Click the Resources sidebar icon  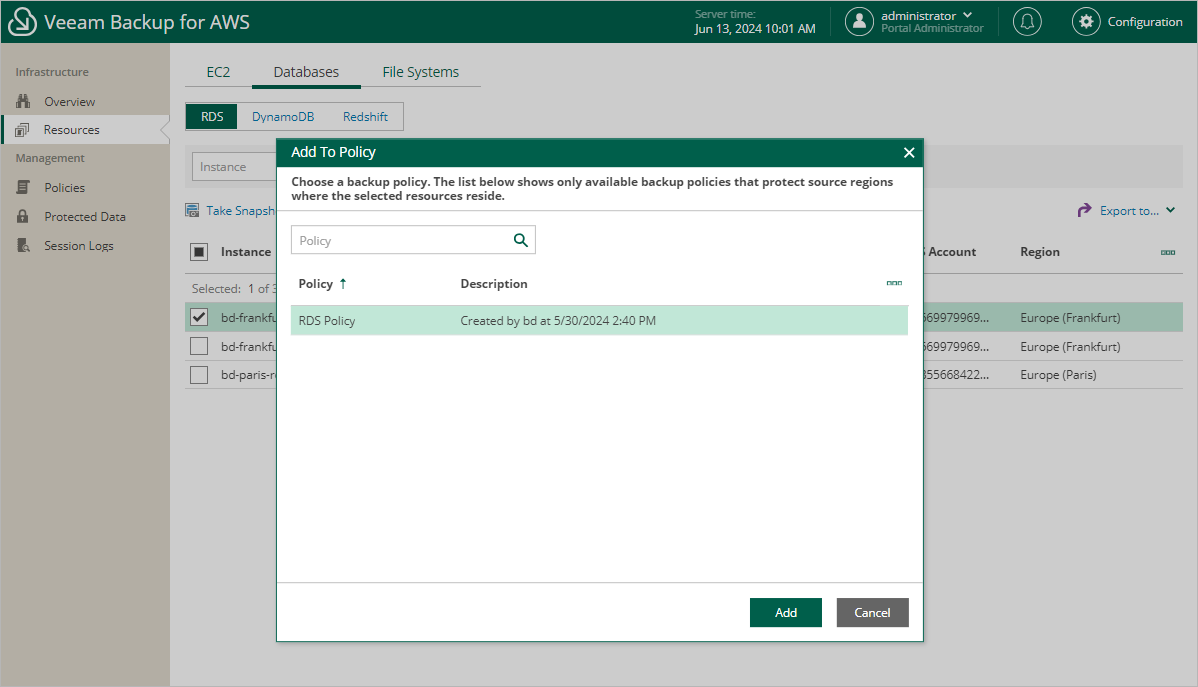(22, 130)
